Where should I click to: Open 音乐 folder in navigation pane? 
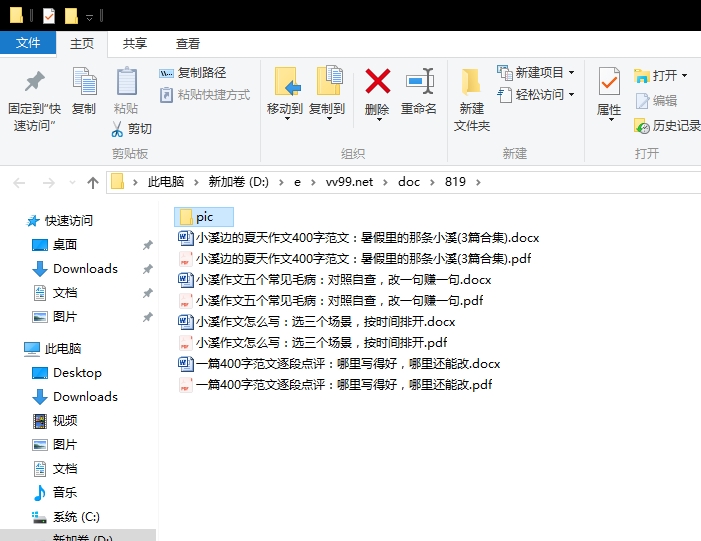point(55,492)
